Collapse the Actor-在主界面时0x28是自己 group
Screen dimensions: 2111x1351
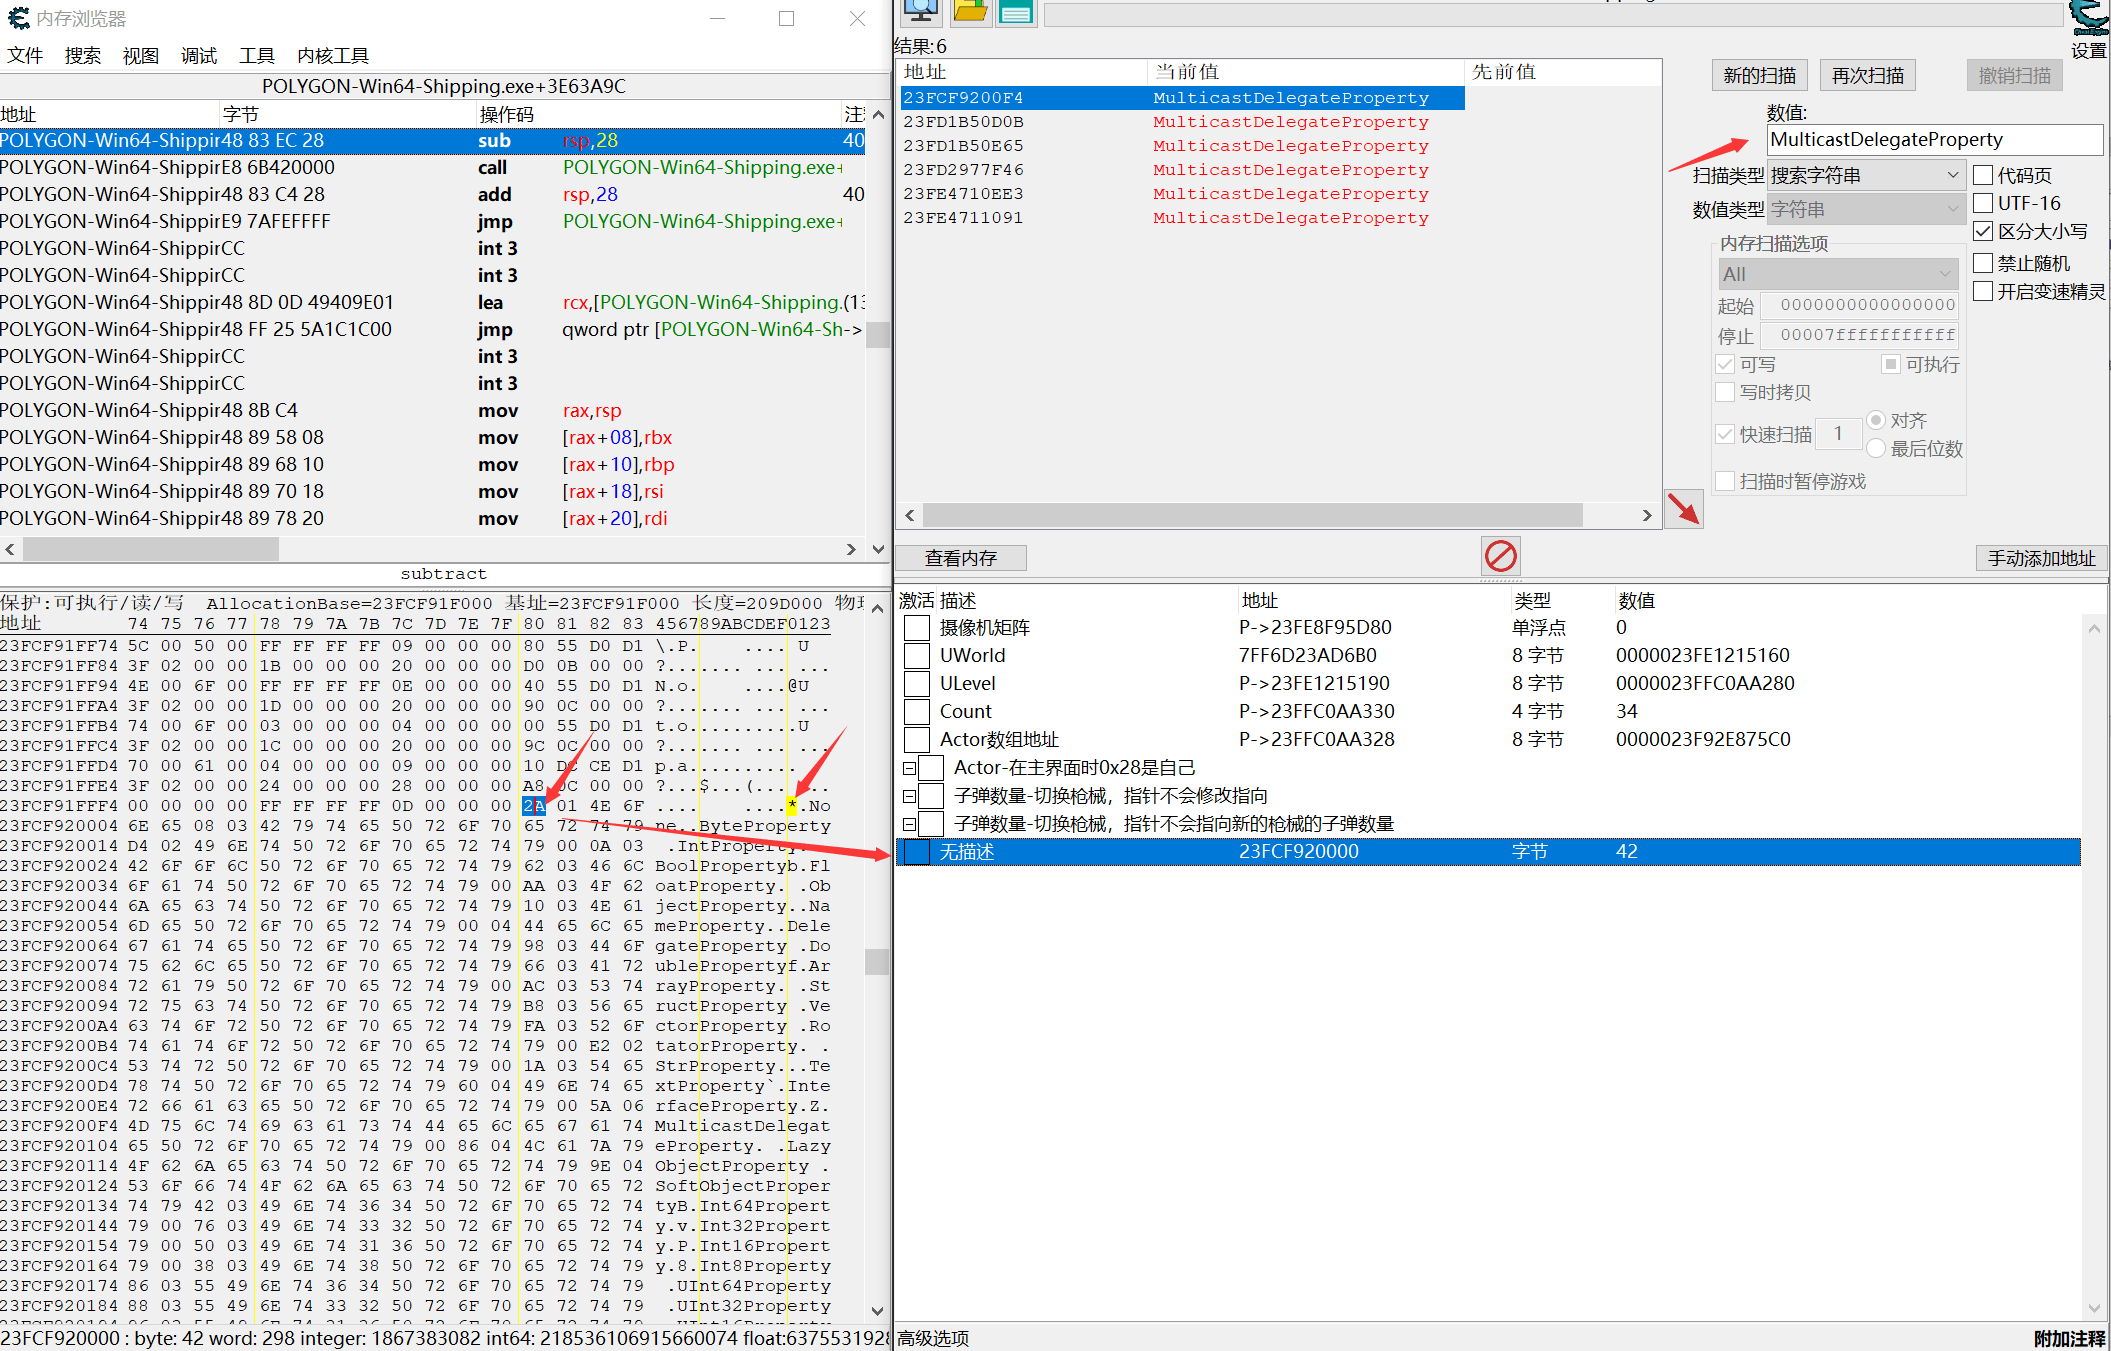(909, 768)
